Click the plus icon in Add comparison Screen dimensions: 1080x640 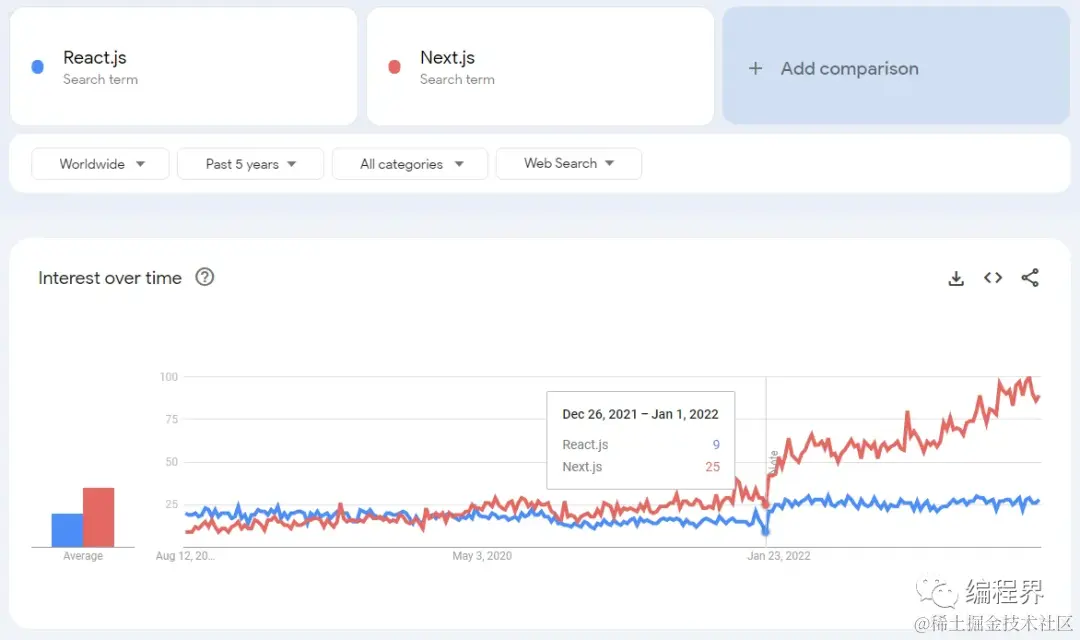pyautogui.click(x=756, y=68)
